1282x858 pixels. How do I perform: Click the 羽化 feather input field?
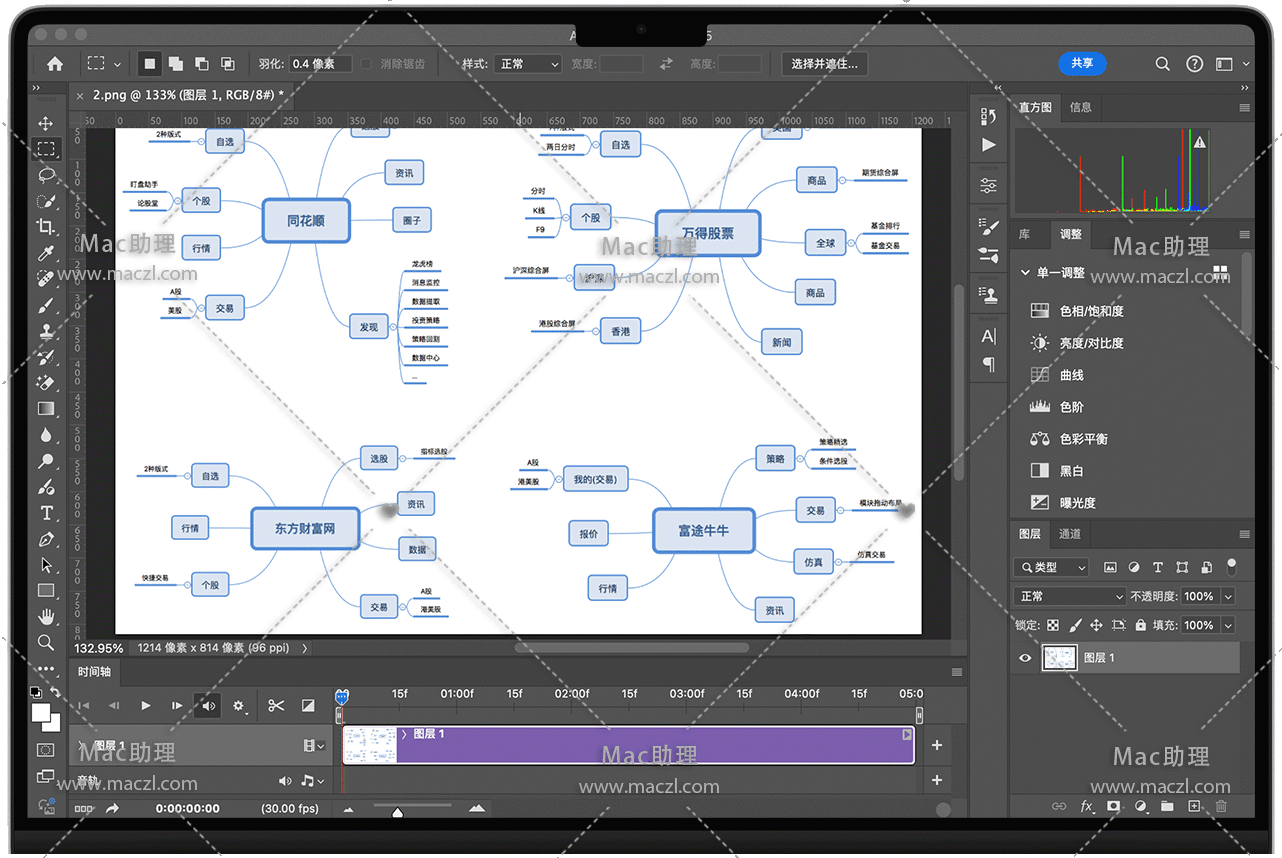coord(320,64)
